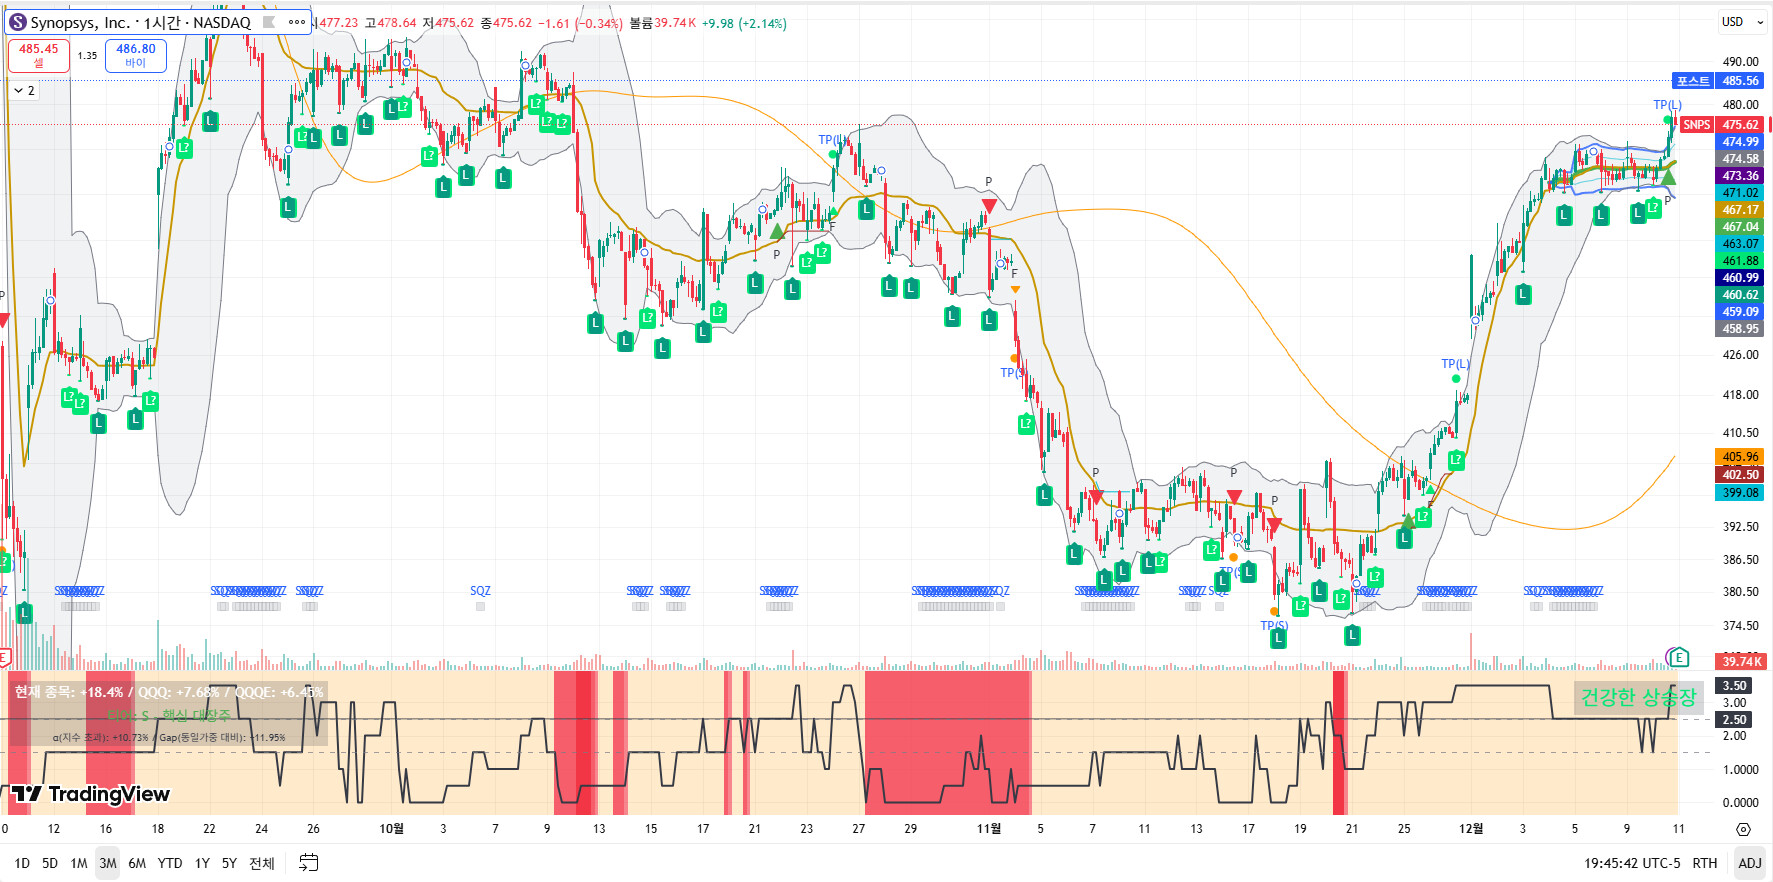Click the blue 474.99 price label
The image size is (1773, 882).
(1740, 142)
